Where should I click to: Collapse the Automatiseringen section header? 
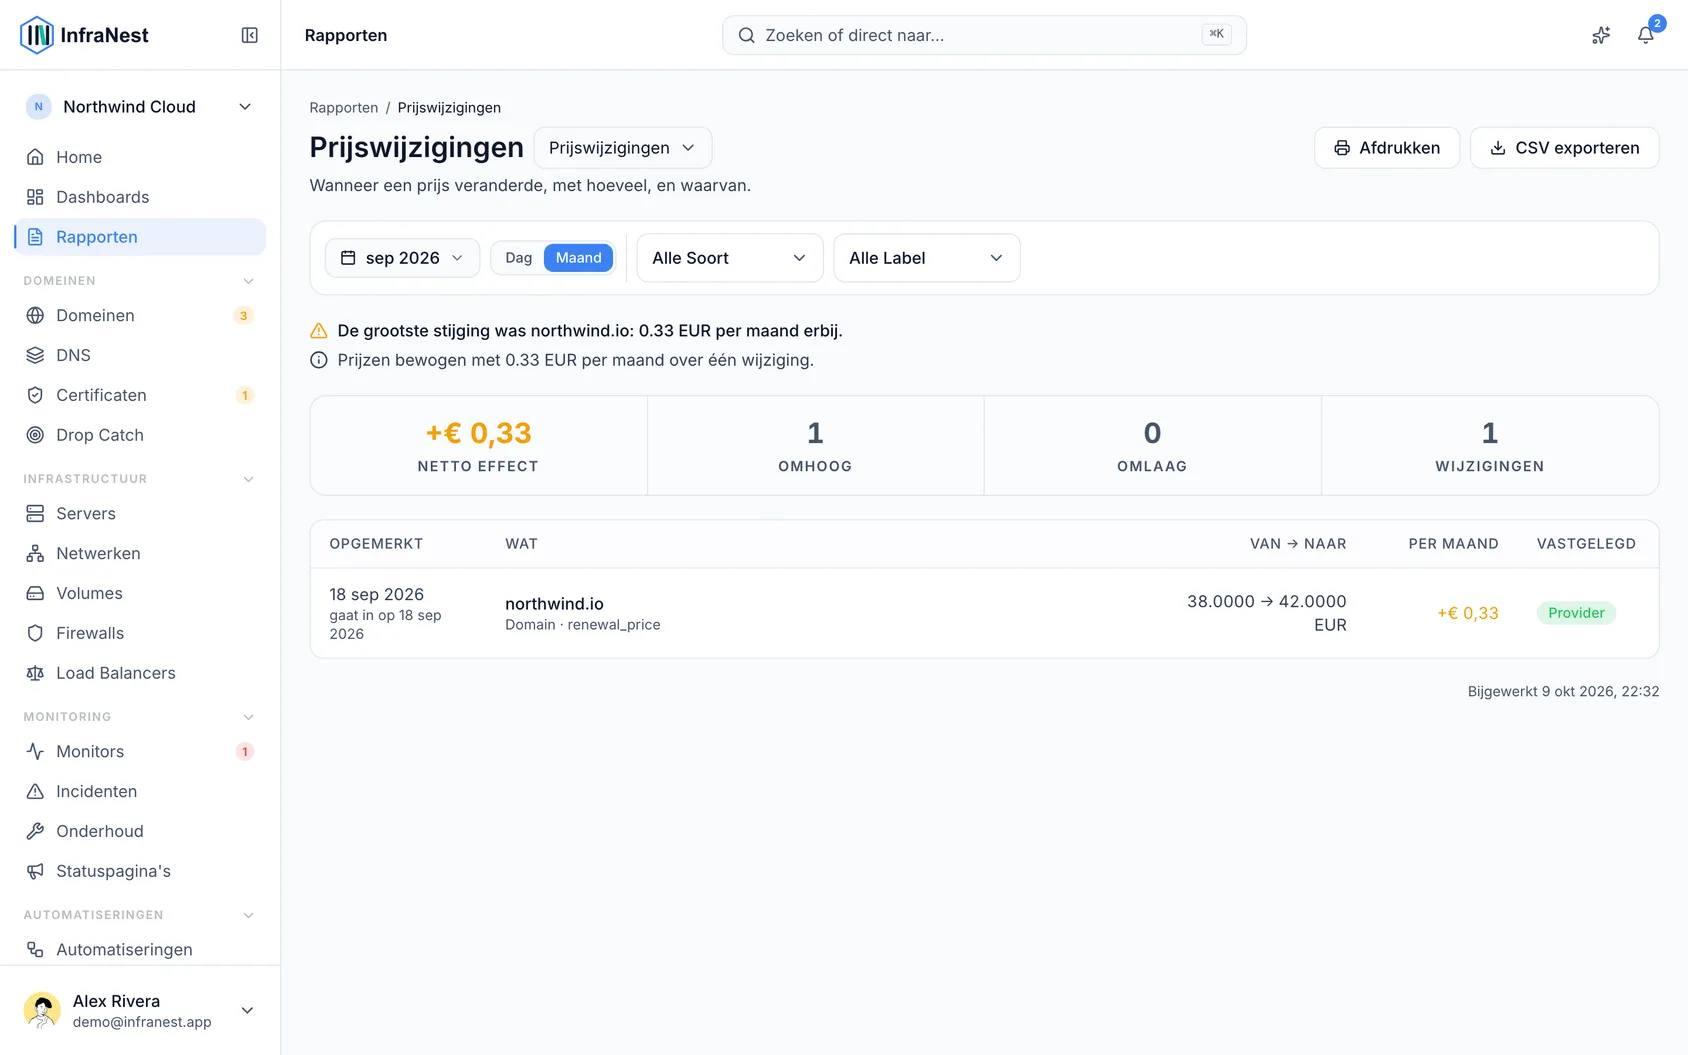(140, 915)
